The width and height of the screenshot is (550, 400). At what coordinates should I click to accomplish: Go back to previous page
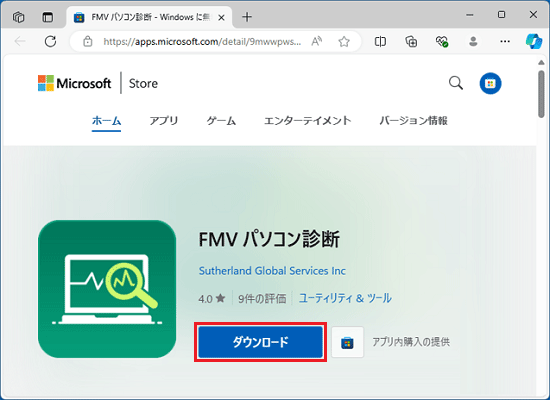pos(20,41)
